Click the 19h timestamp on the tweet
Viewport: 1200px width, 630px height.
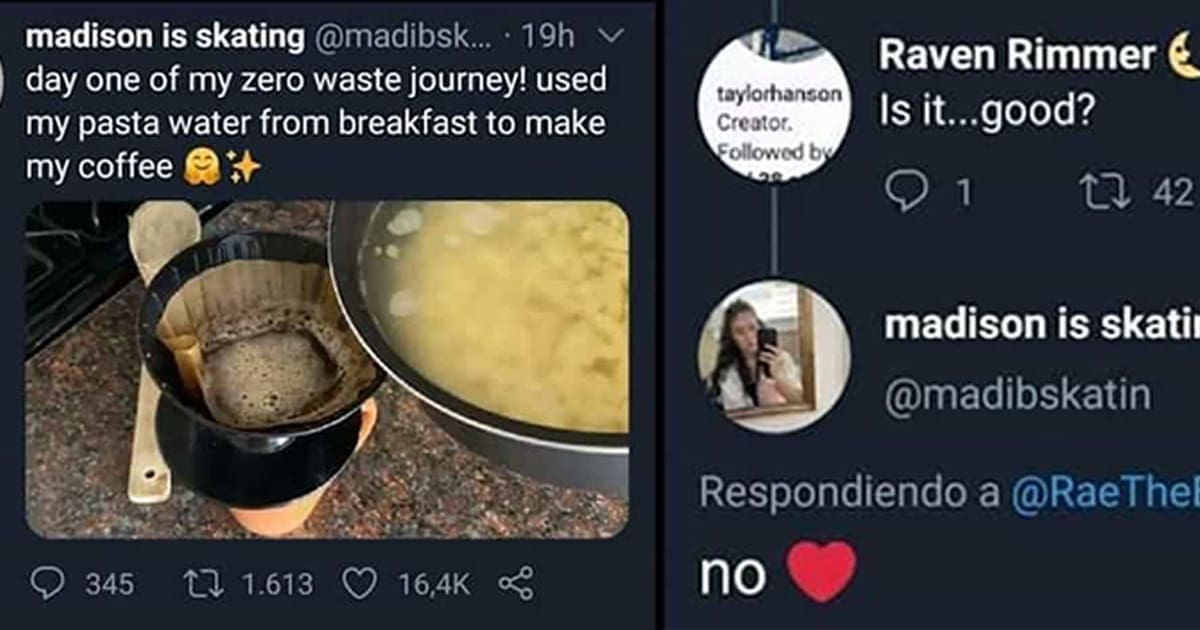(x=548, y=37)
